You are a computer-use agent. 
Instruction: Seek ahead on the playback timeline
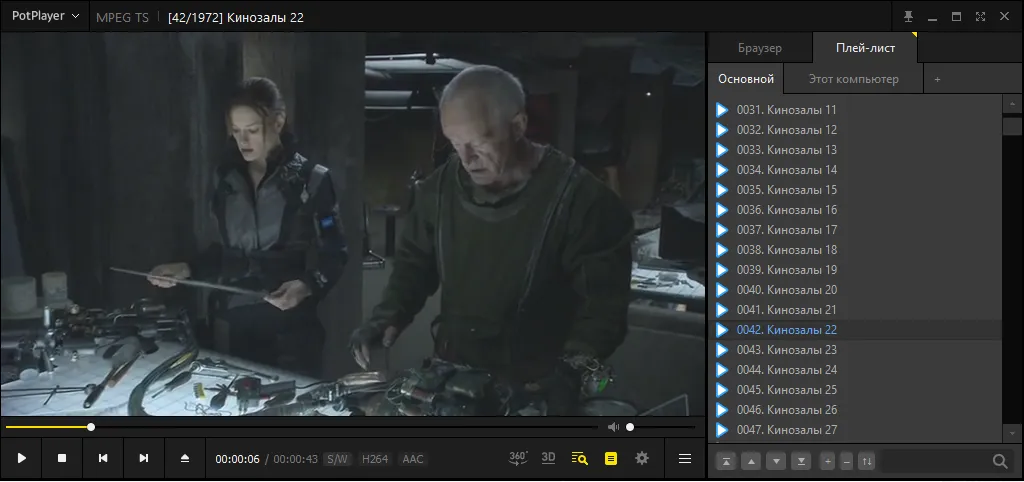pos(346,427)
